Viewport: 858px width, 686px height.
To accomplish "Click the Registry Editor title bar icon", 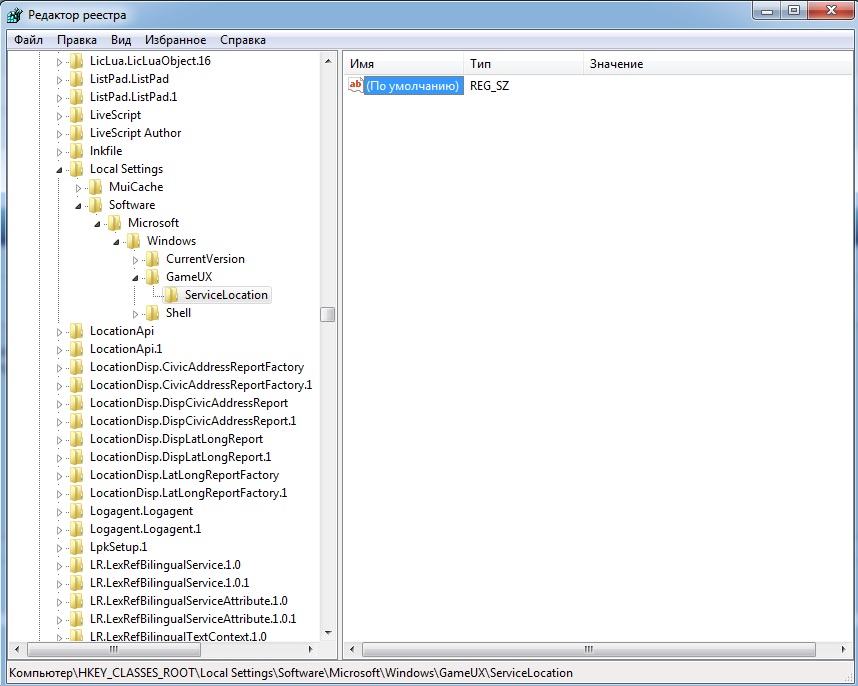I will pos(15,15).
